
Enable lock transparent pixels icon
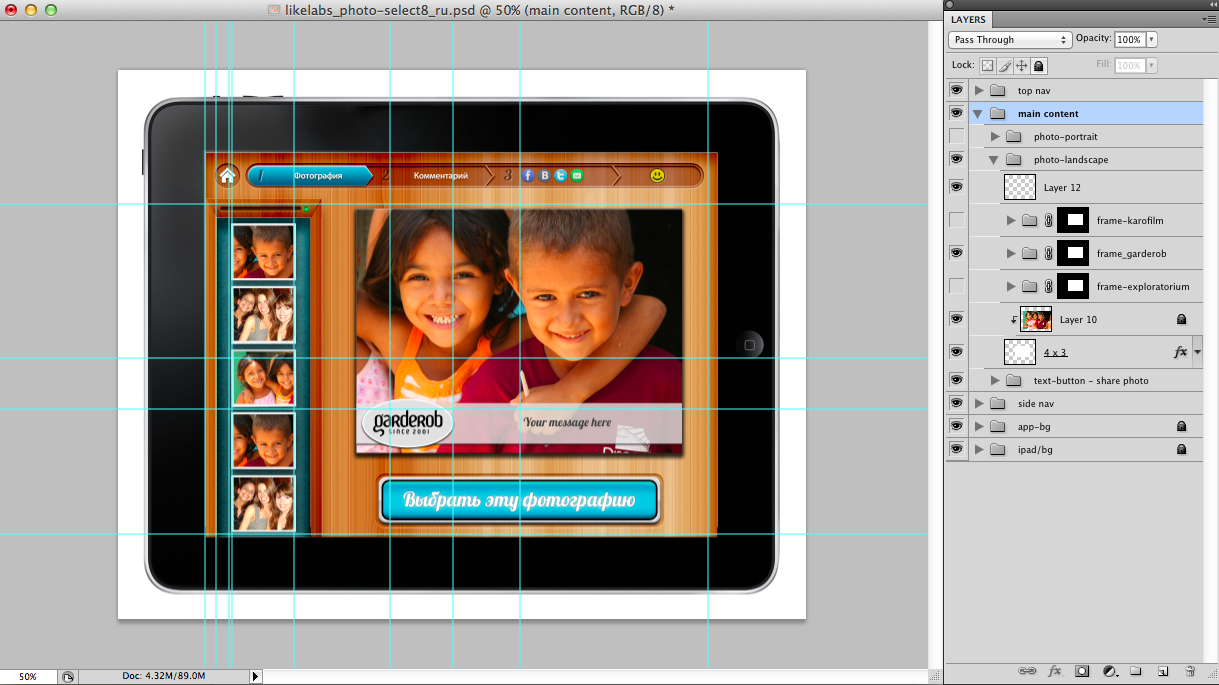point(987,65)
